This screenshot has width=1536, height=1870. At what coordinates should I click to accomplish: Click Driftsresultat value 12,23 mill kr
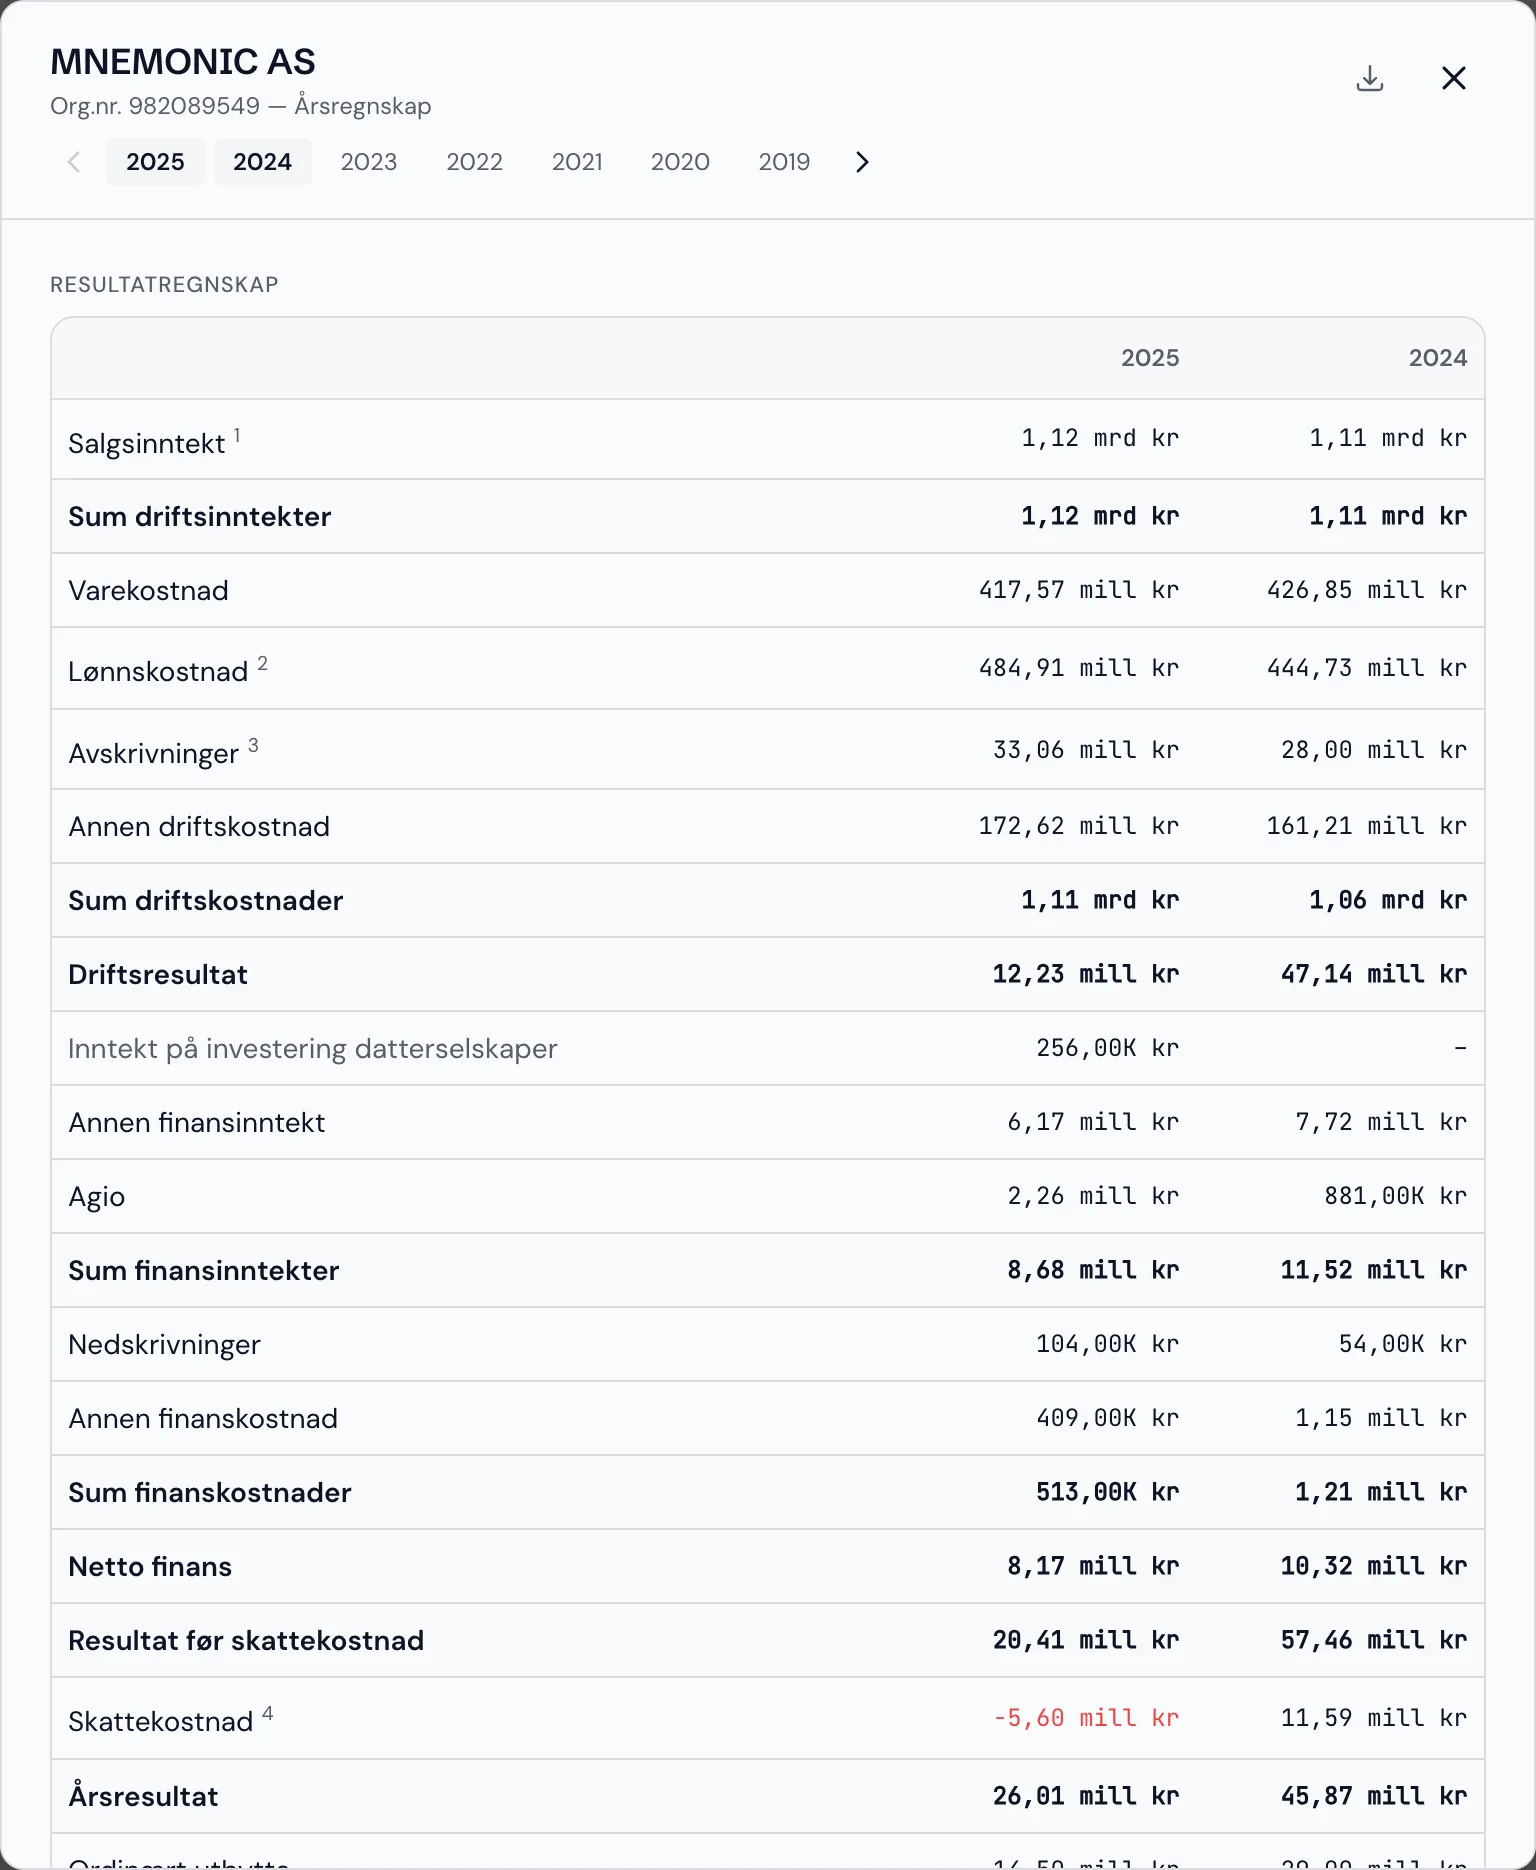[x=1086, y=974]
